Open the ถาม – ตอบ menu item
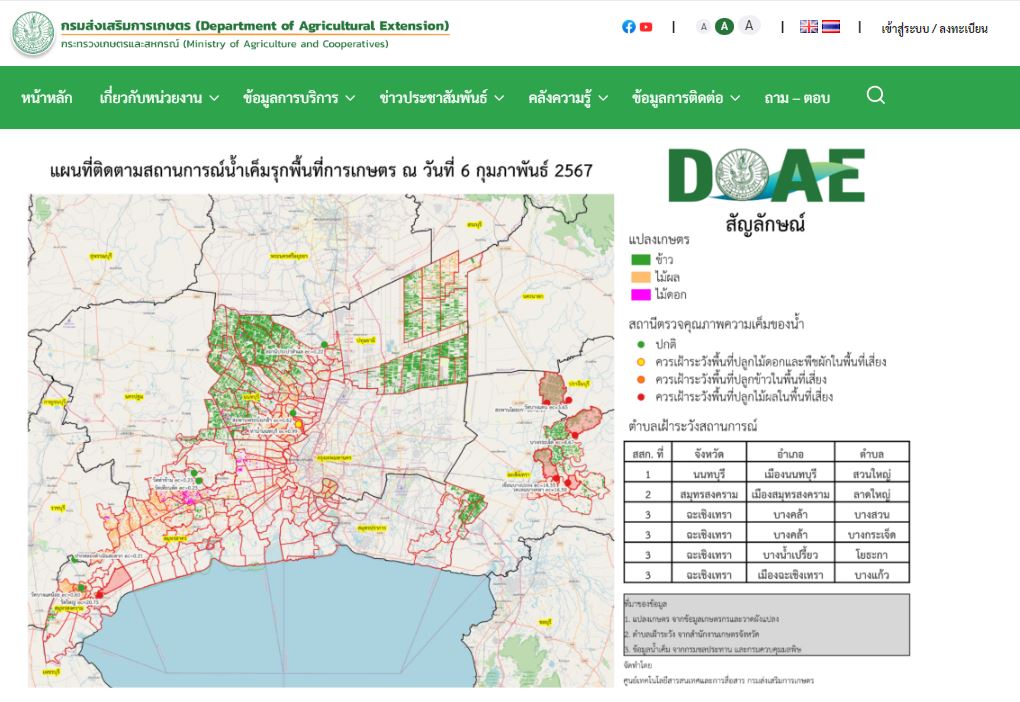The width and height of the screenshot is (1020, 702). click(797, 98)
